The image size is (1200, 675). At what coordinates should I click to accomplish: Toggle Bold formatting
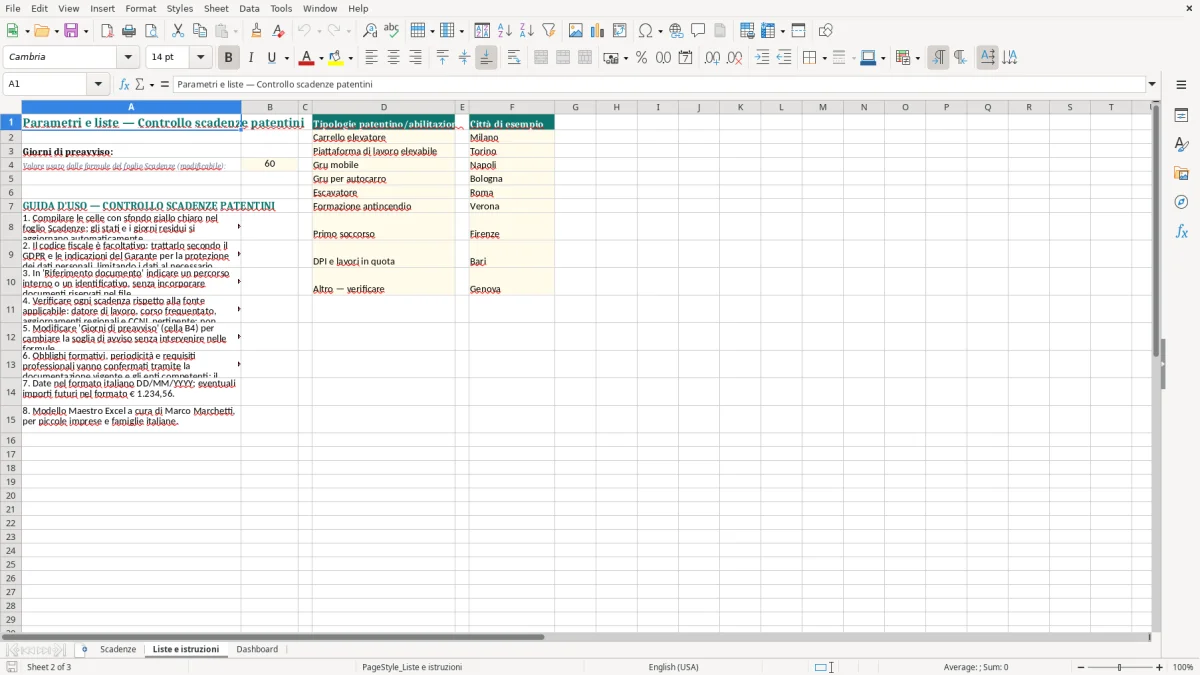(x=229, y=58)
